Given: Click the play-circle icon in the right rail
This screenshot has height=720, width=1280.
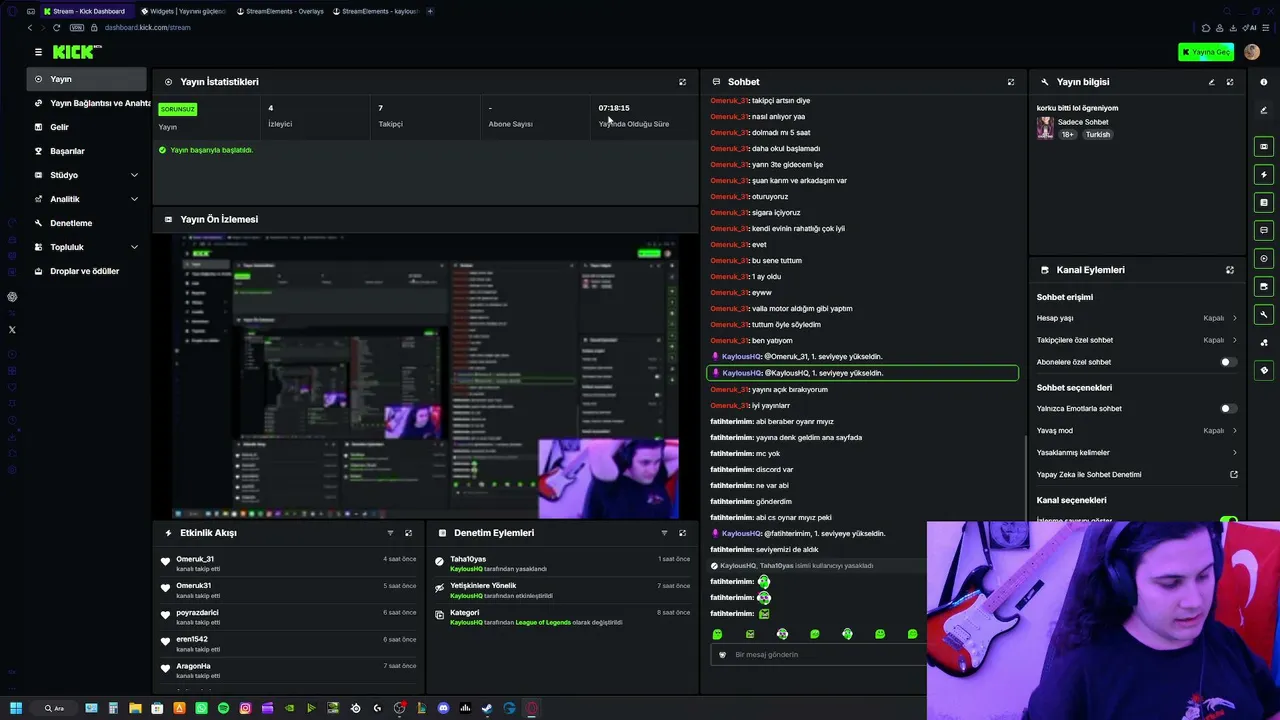Looking at the screenshot, I should pyautogui.click(x=1264, y=259).
